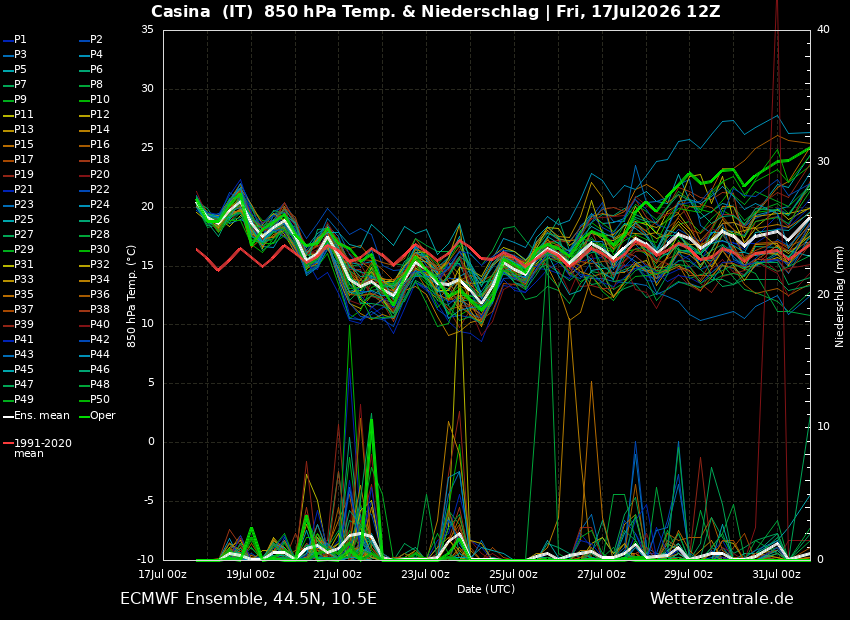Click the 'ECMWF Ensemble, 44.5N, 10.5E' footer text

(248, 599)
